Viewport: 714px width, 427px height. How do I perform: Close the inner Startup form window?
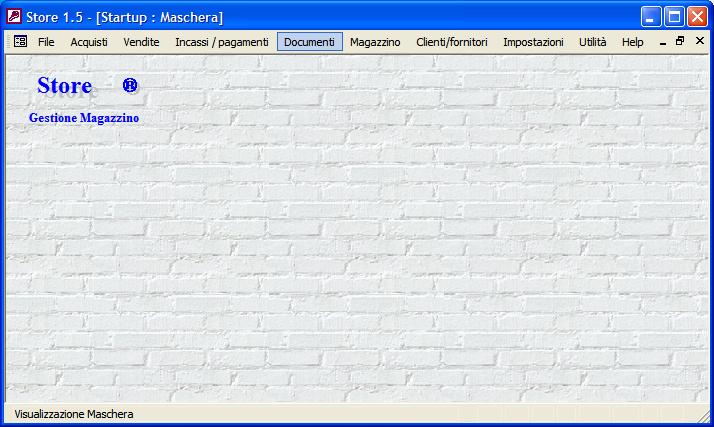(x=699, y=42)
